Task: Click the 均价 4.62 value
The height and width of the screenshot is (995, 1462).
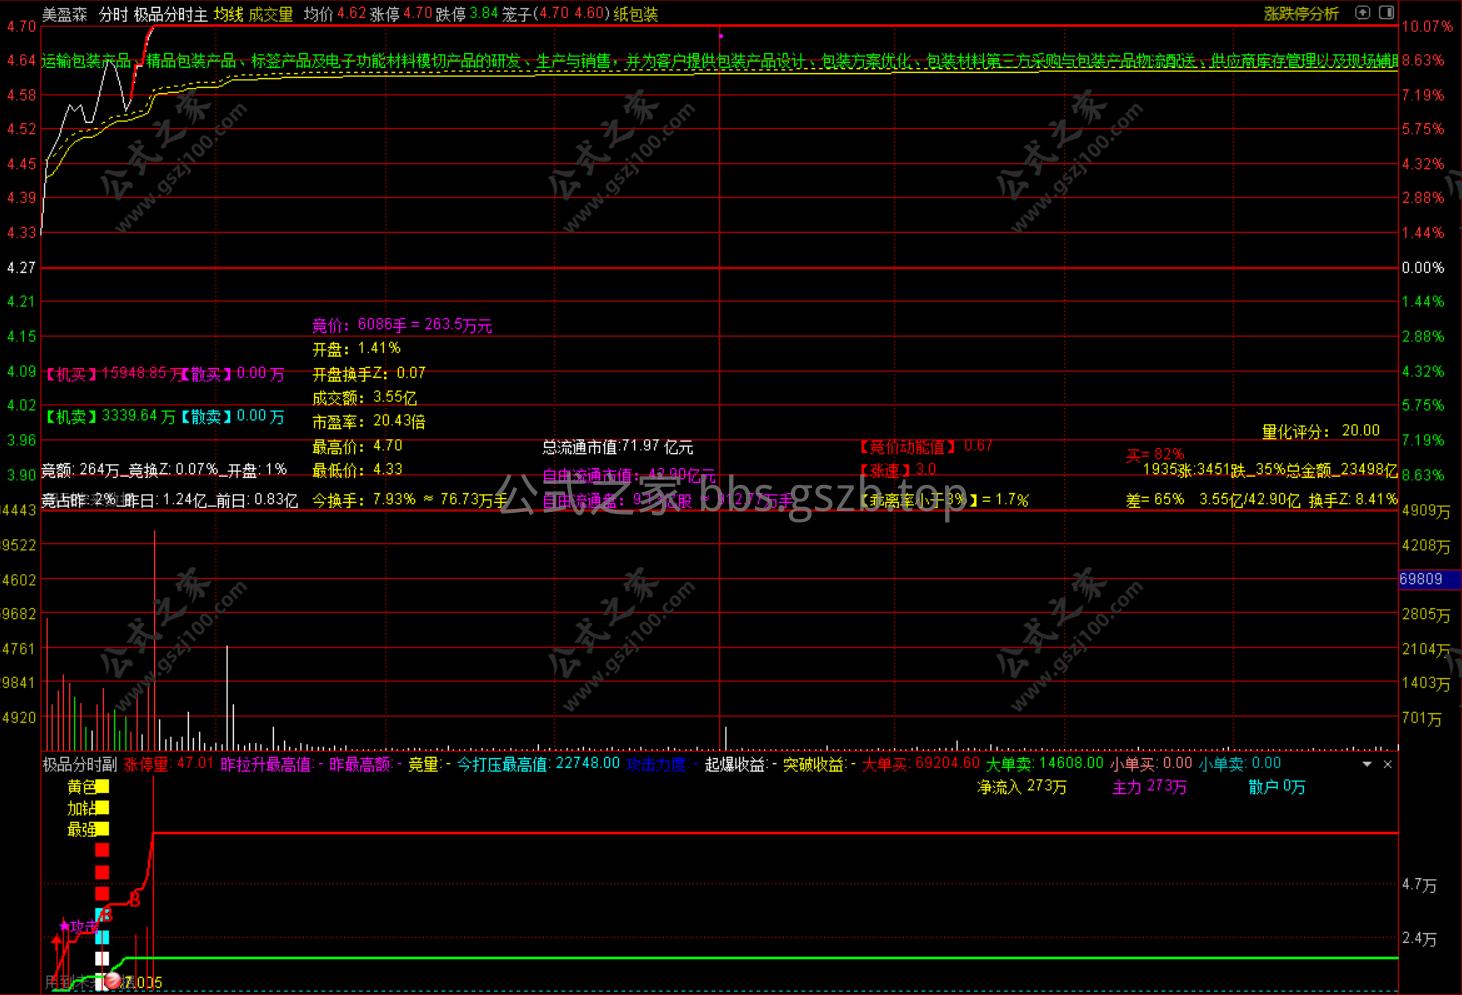Action: (x=335, y=14)
